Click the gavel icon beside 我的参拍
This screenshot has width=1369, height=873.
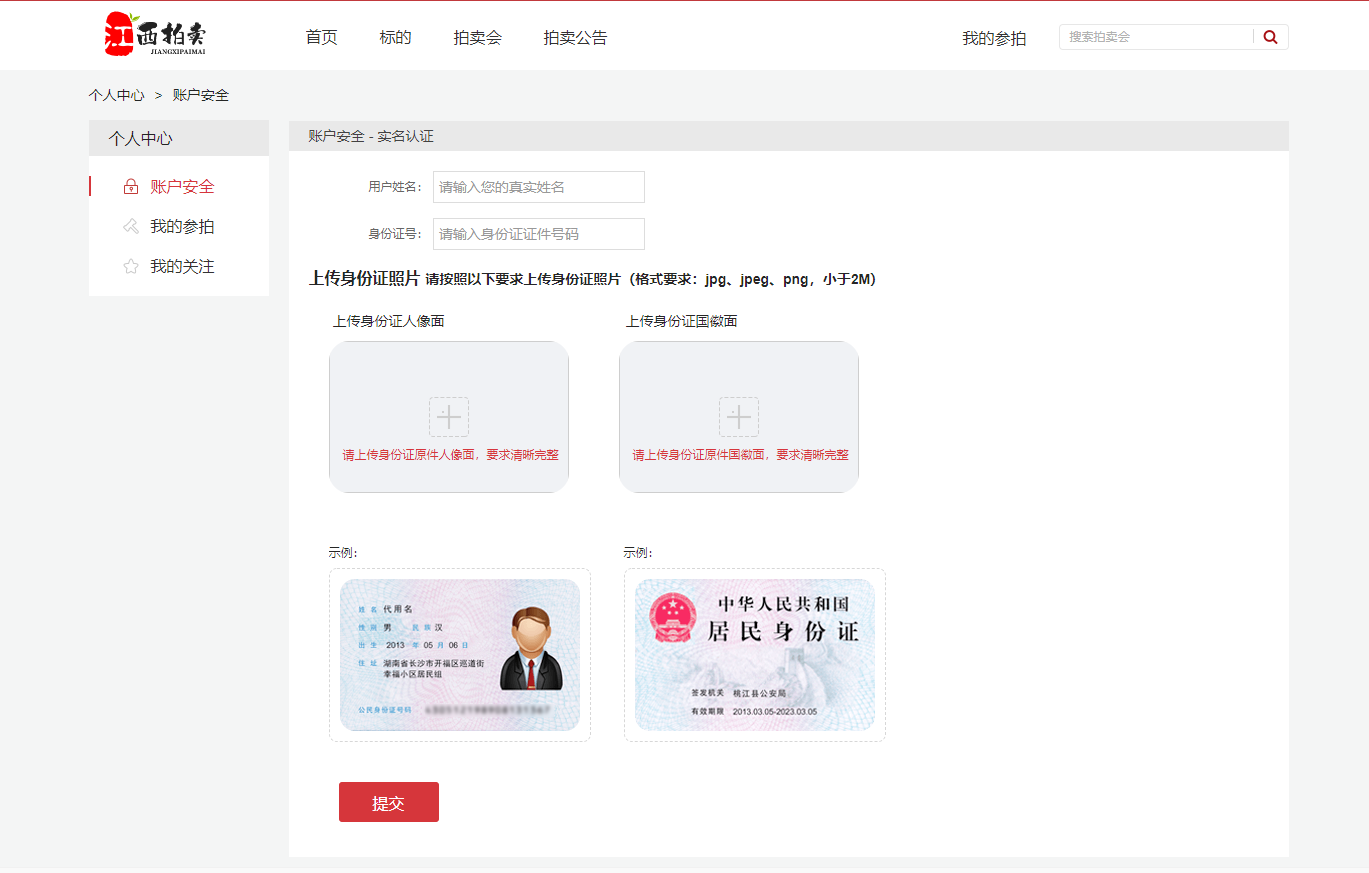click(x=130, y=227)
